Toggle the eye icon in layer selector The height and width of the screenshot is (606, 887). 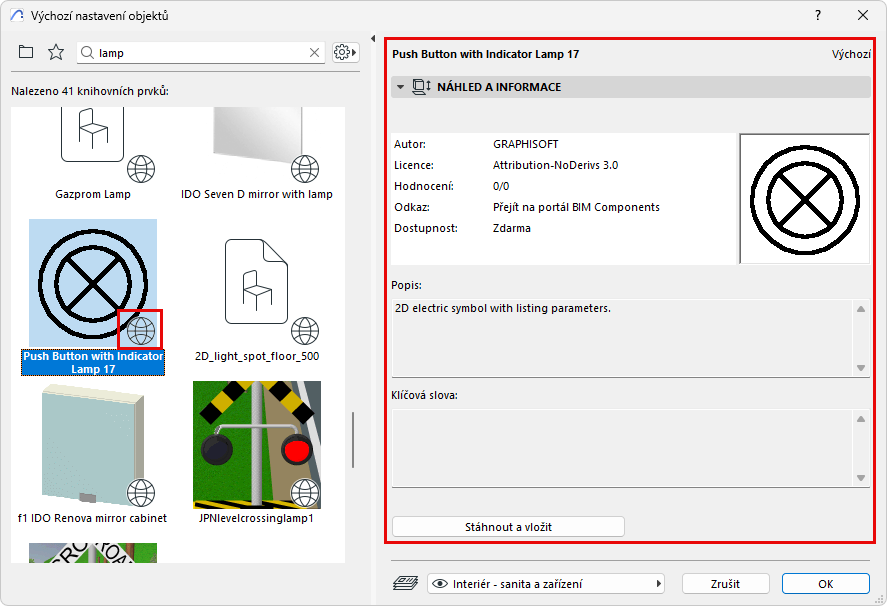click(440, 583)
